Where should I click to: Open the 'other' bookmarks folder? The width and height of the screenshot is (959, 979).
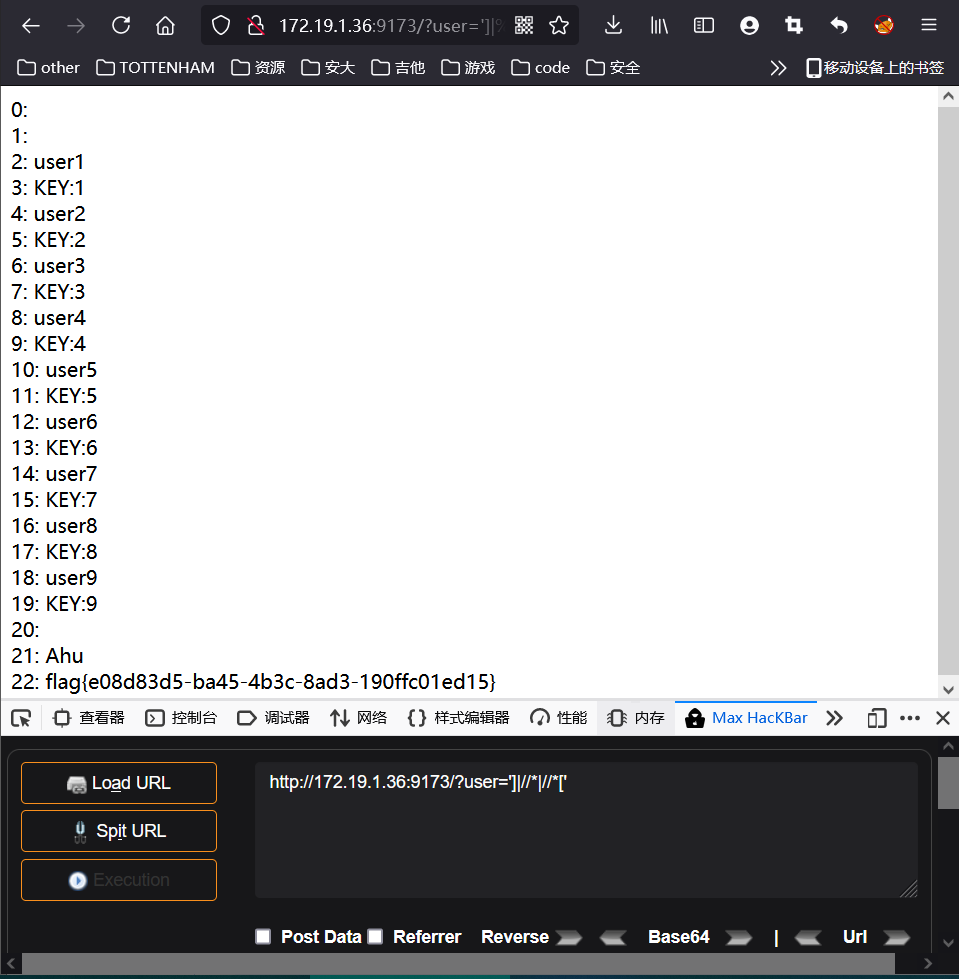click(49, 67)
